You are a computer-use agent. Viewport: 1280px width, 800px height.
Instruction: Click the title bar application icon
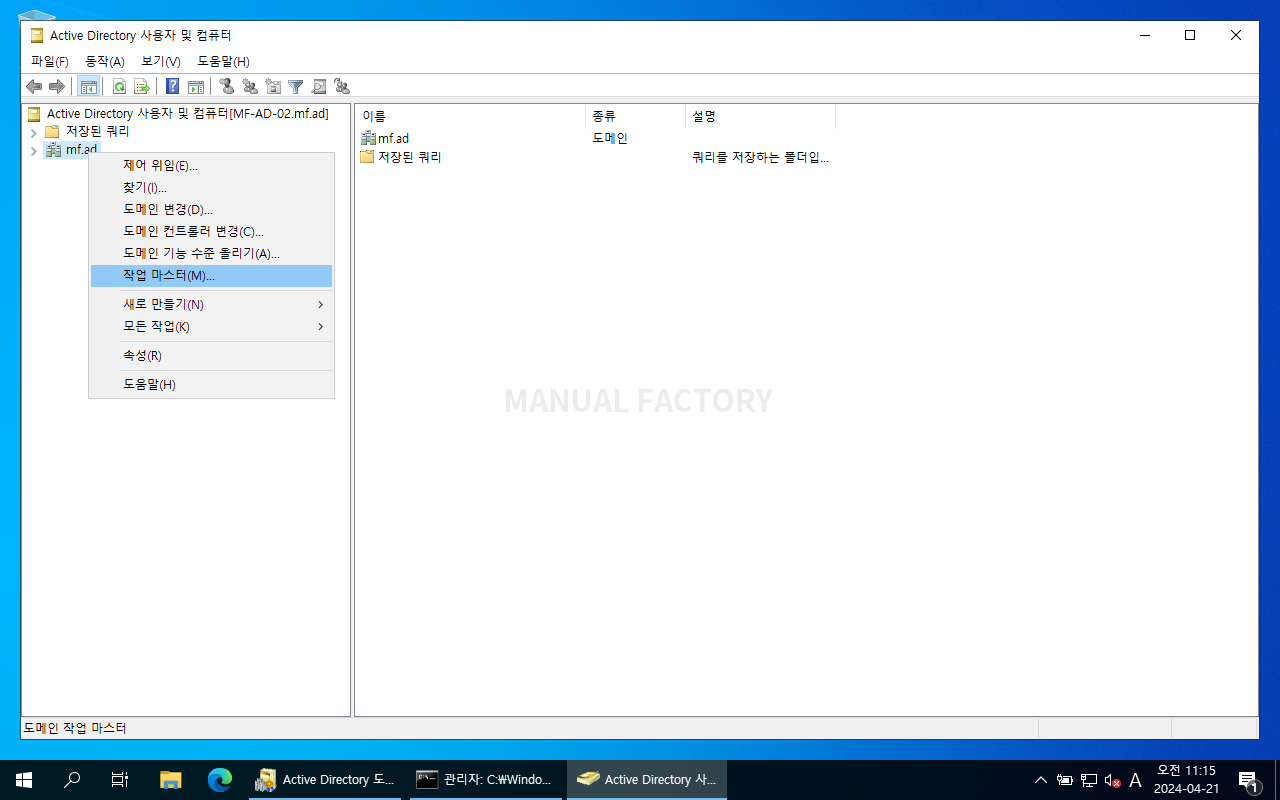tap(37, 35)
